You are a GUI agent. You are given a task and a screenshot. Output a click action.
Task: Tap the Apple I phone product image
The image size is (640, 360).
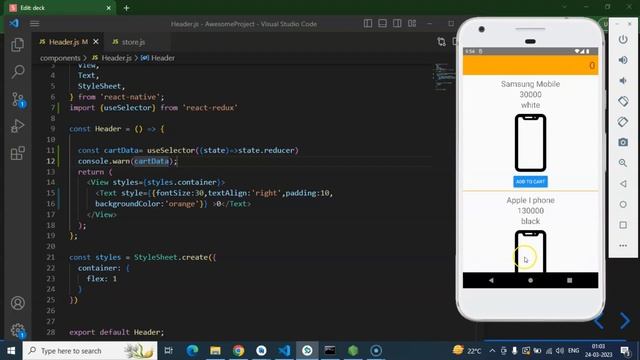(530, 251)
